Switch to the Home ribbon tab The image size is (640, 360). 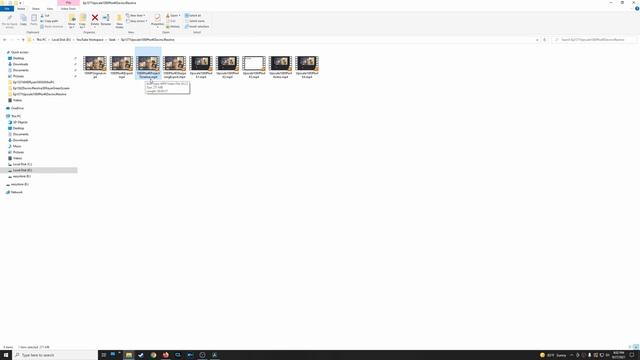click(21, 9)
